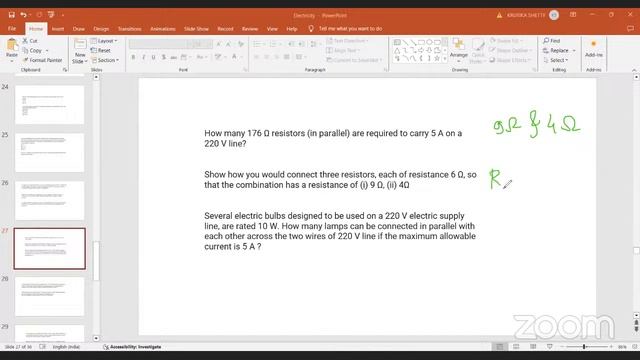
Task: Click the Paste clipboard icon
Action: (12, 44)
